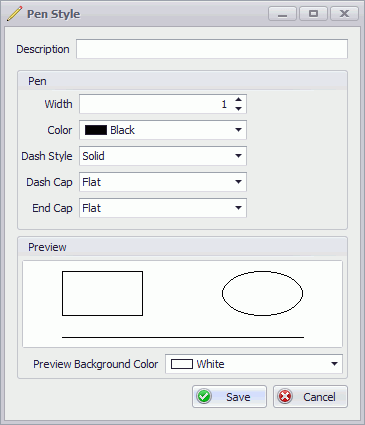Click the horizontal line in preview
This screenshot has height=425, width=365.
[x=183, y=337]
